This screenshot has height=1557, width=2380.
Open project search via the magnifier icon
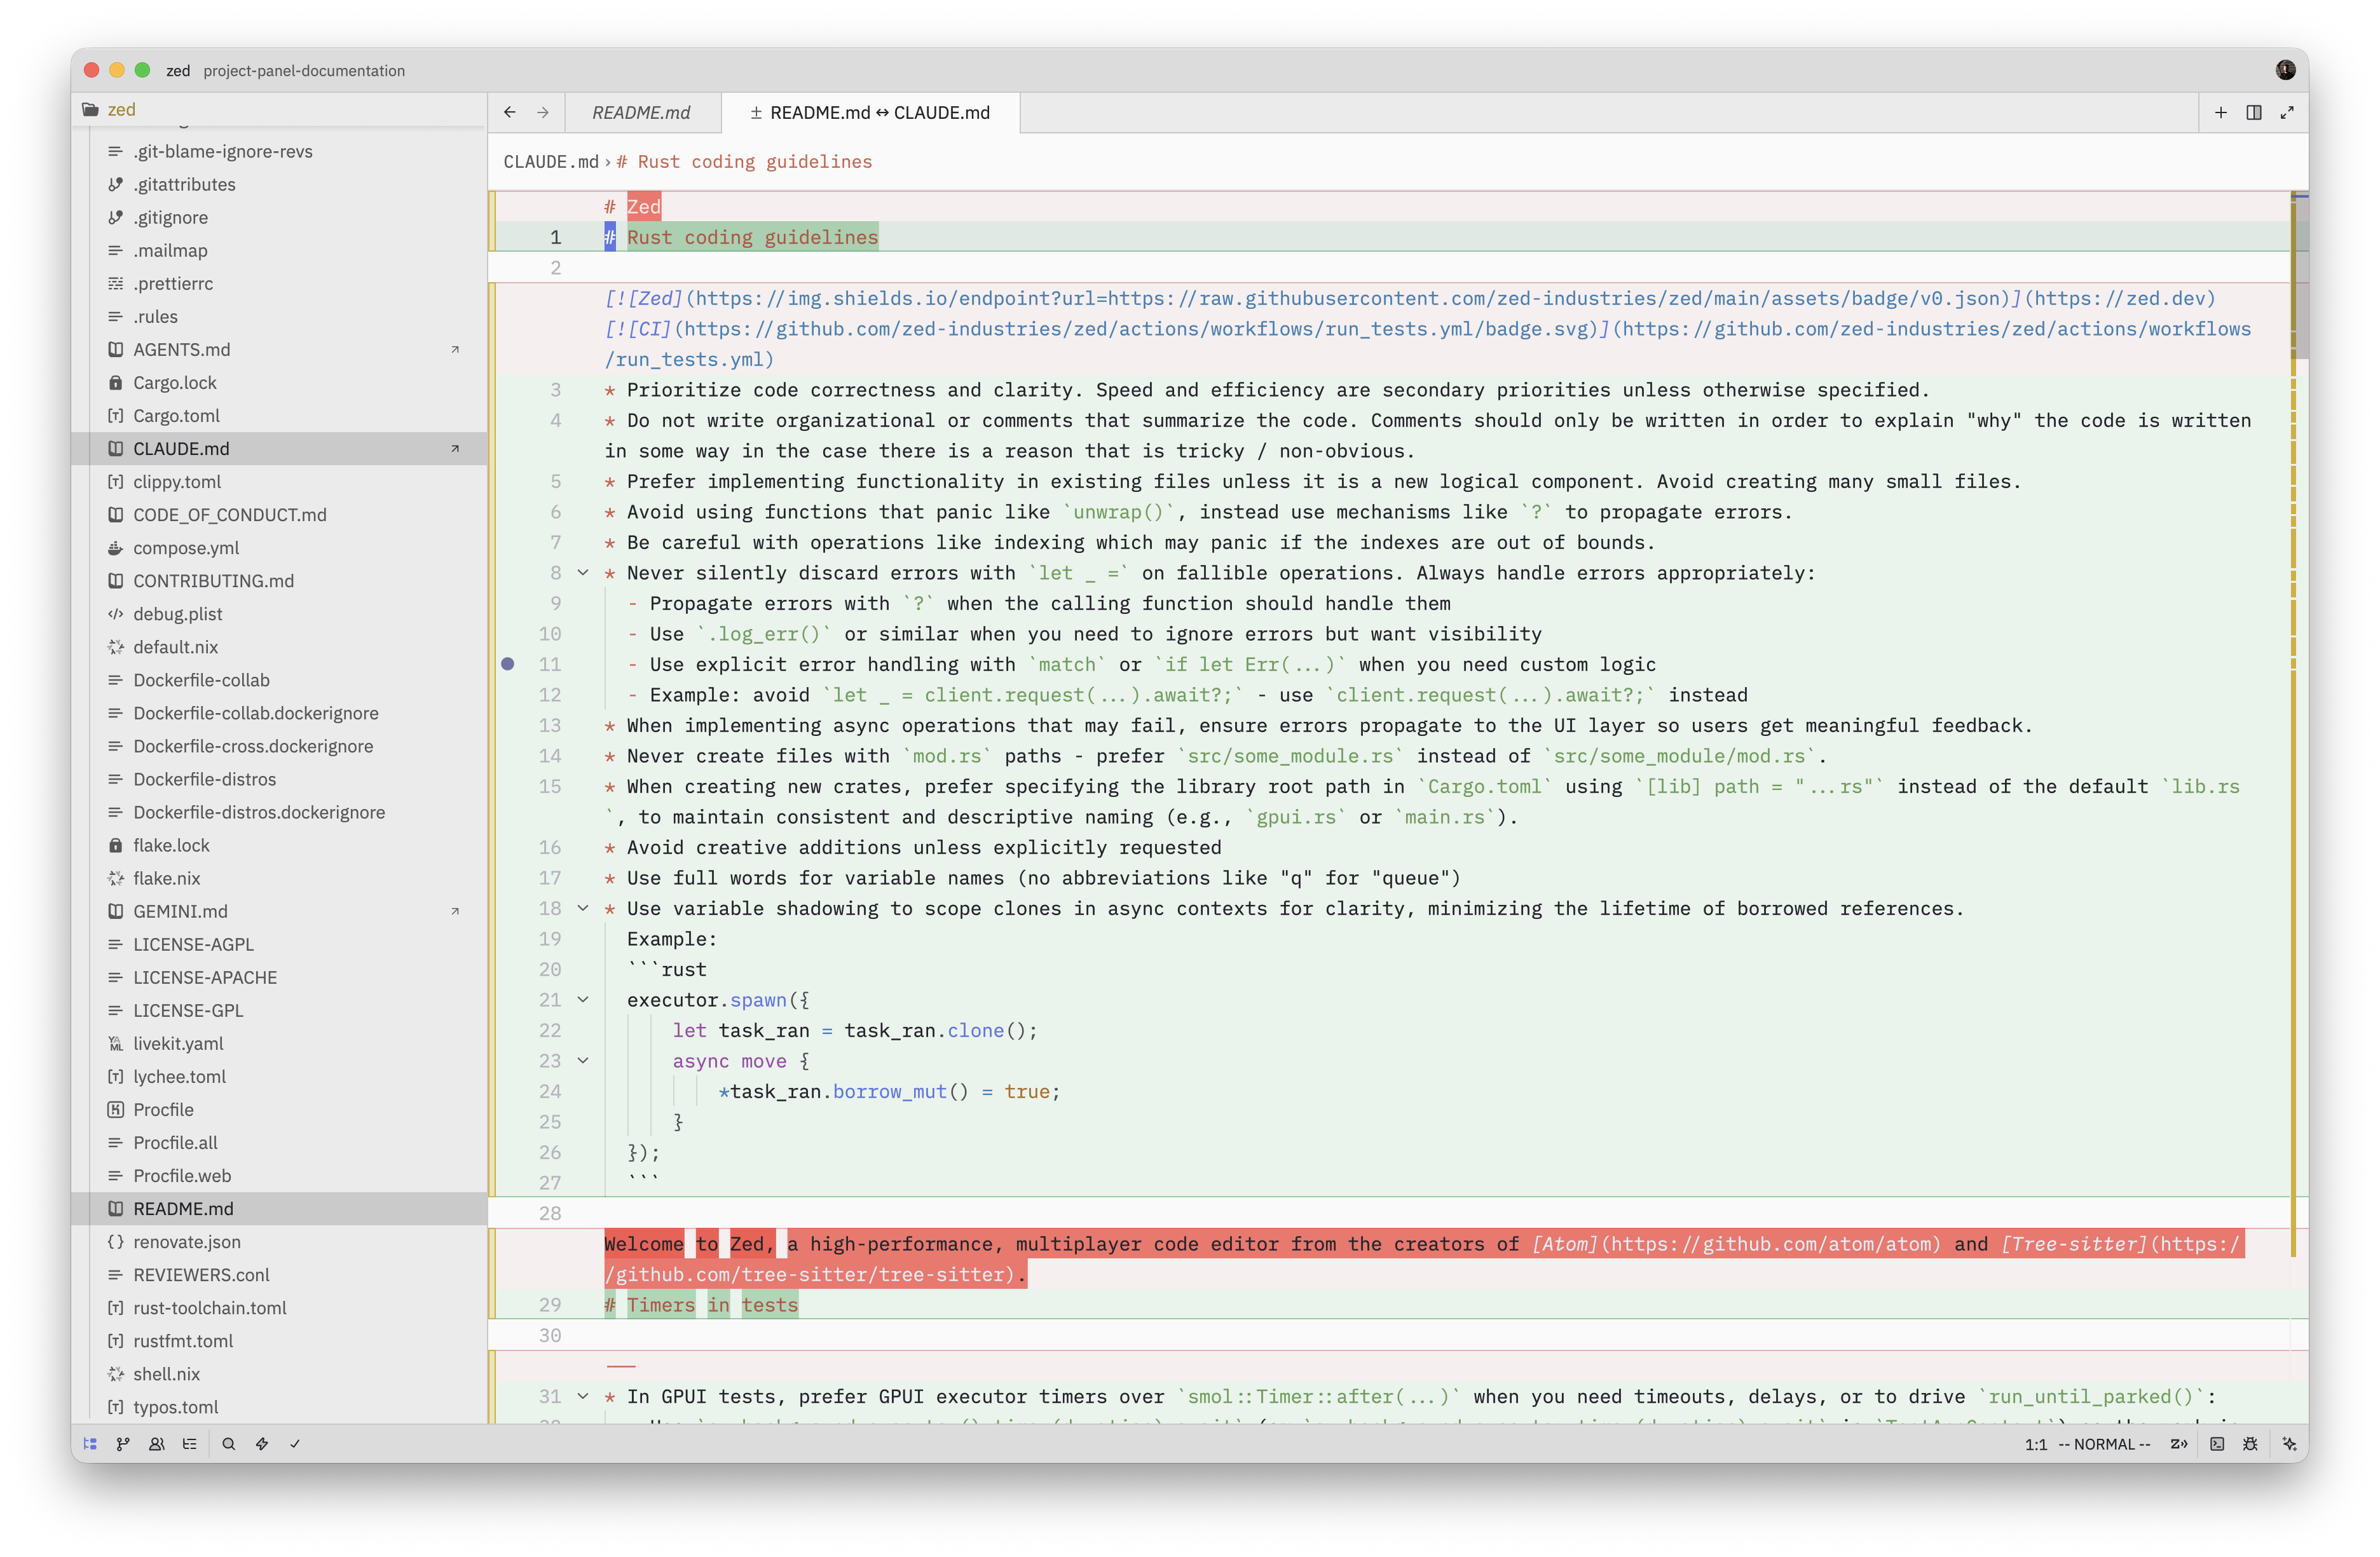[228, 1443]
